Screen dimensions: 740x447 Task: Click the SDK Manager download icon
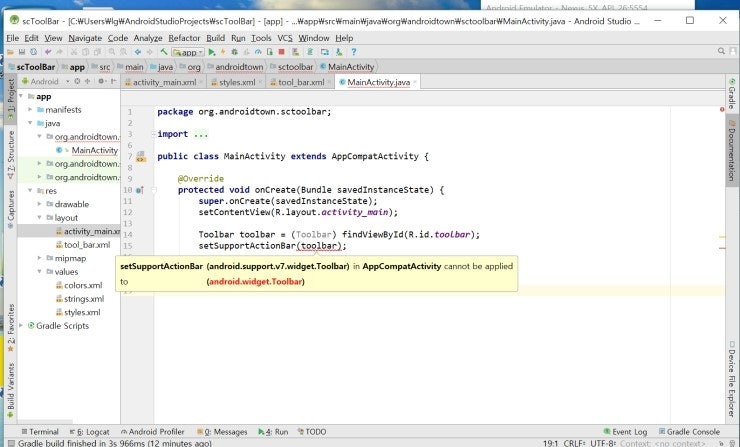click(x=339, y=52)
